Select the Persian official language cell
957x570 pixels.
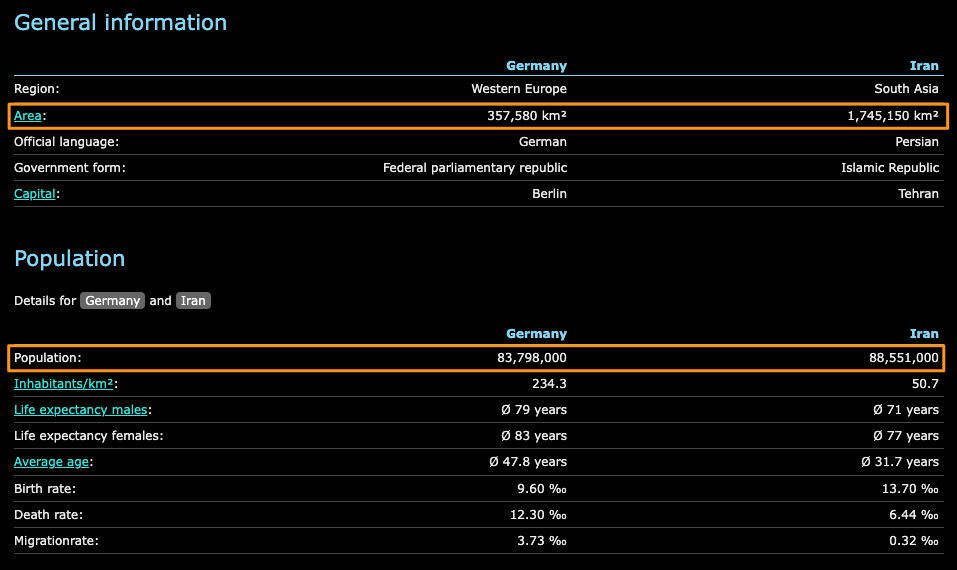click(916, 142)
